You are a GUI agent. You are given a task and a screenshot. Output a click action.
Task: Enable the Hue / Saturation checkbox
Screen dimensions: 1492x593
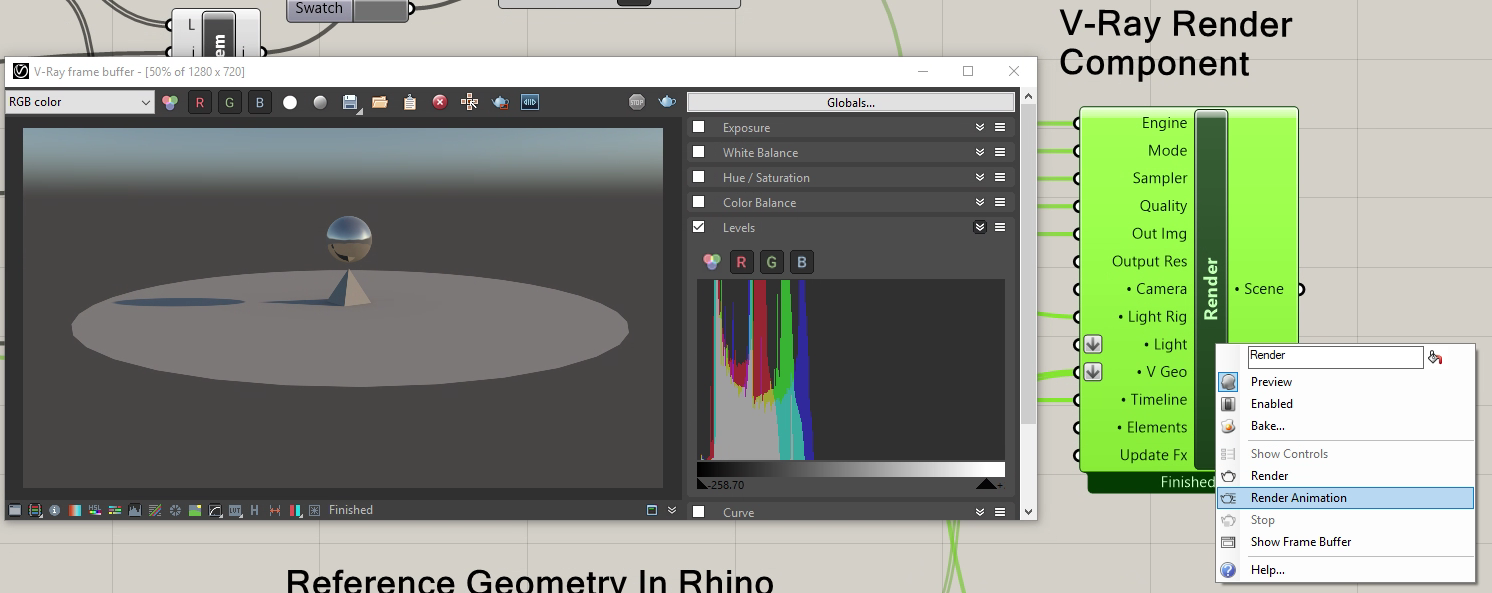pos(699,177)
